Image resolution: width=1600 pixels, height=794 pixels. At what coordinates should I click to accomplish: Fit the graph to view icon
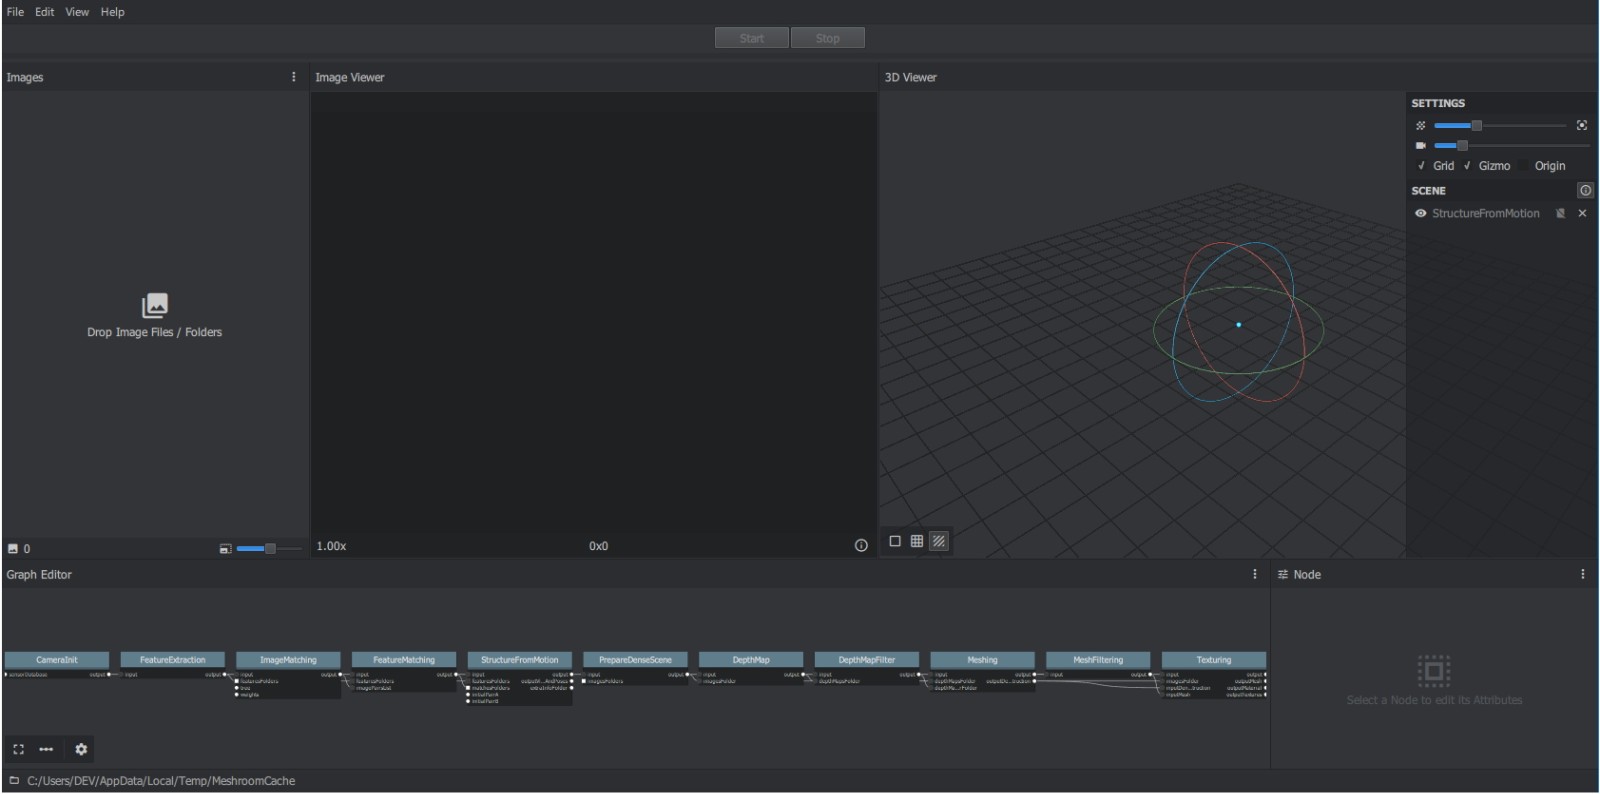click(18, 749)
